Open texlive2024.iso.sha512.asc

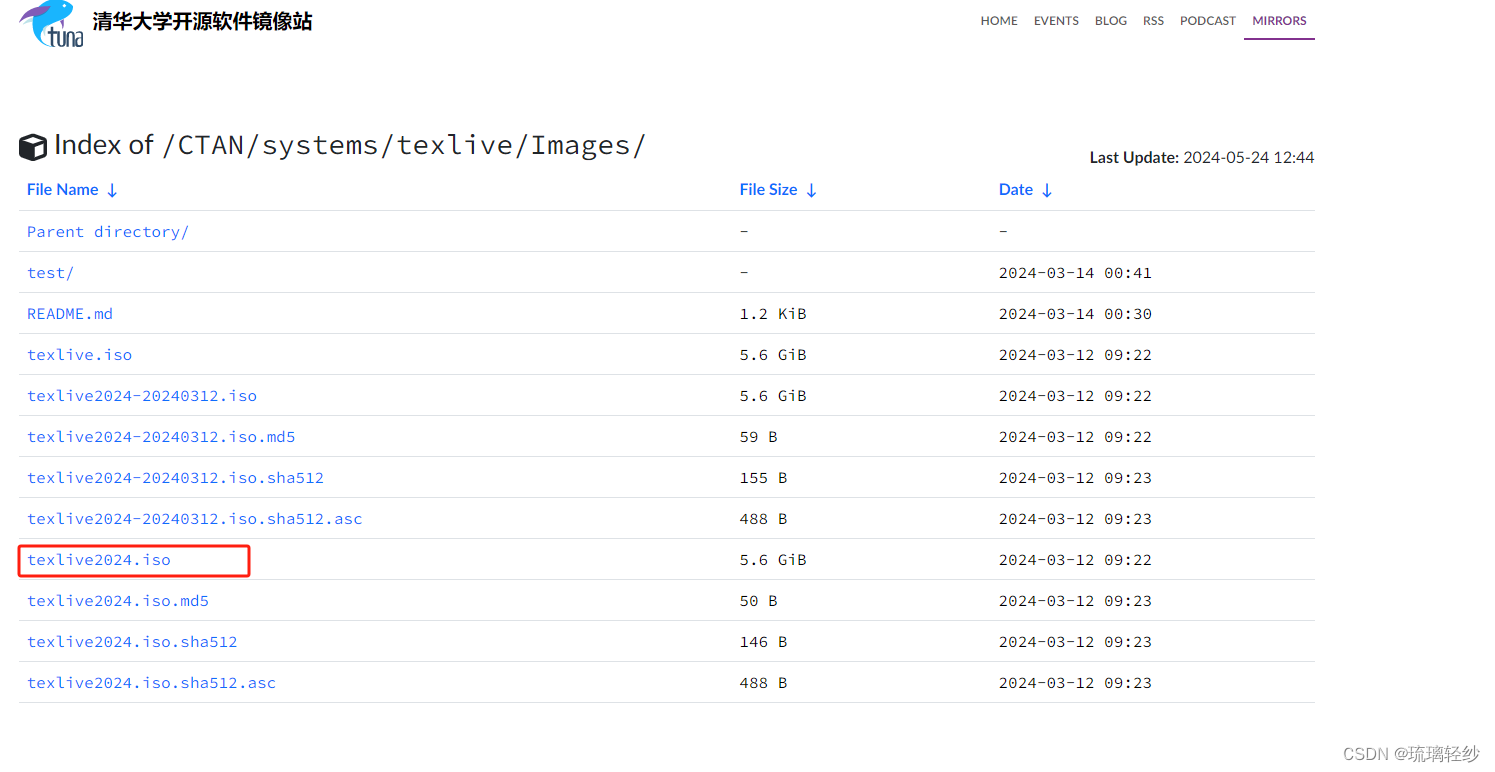[151, 683]
